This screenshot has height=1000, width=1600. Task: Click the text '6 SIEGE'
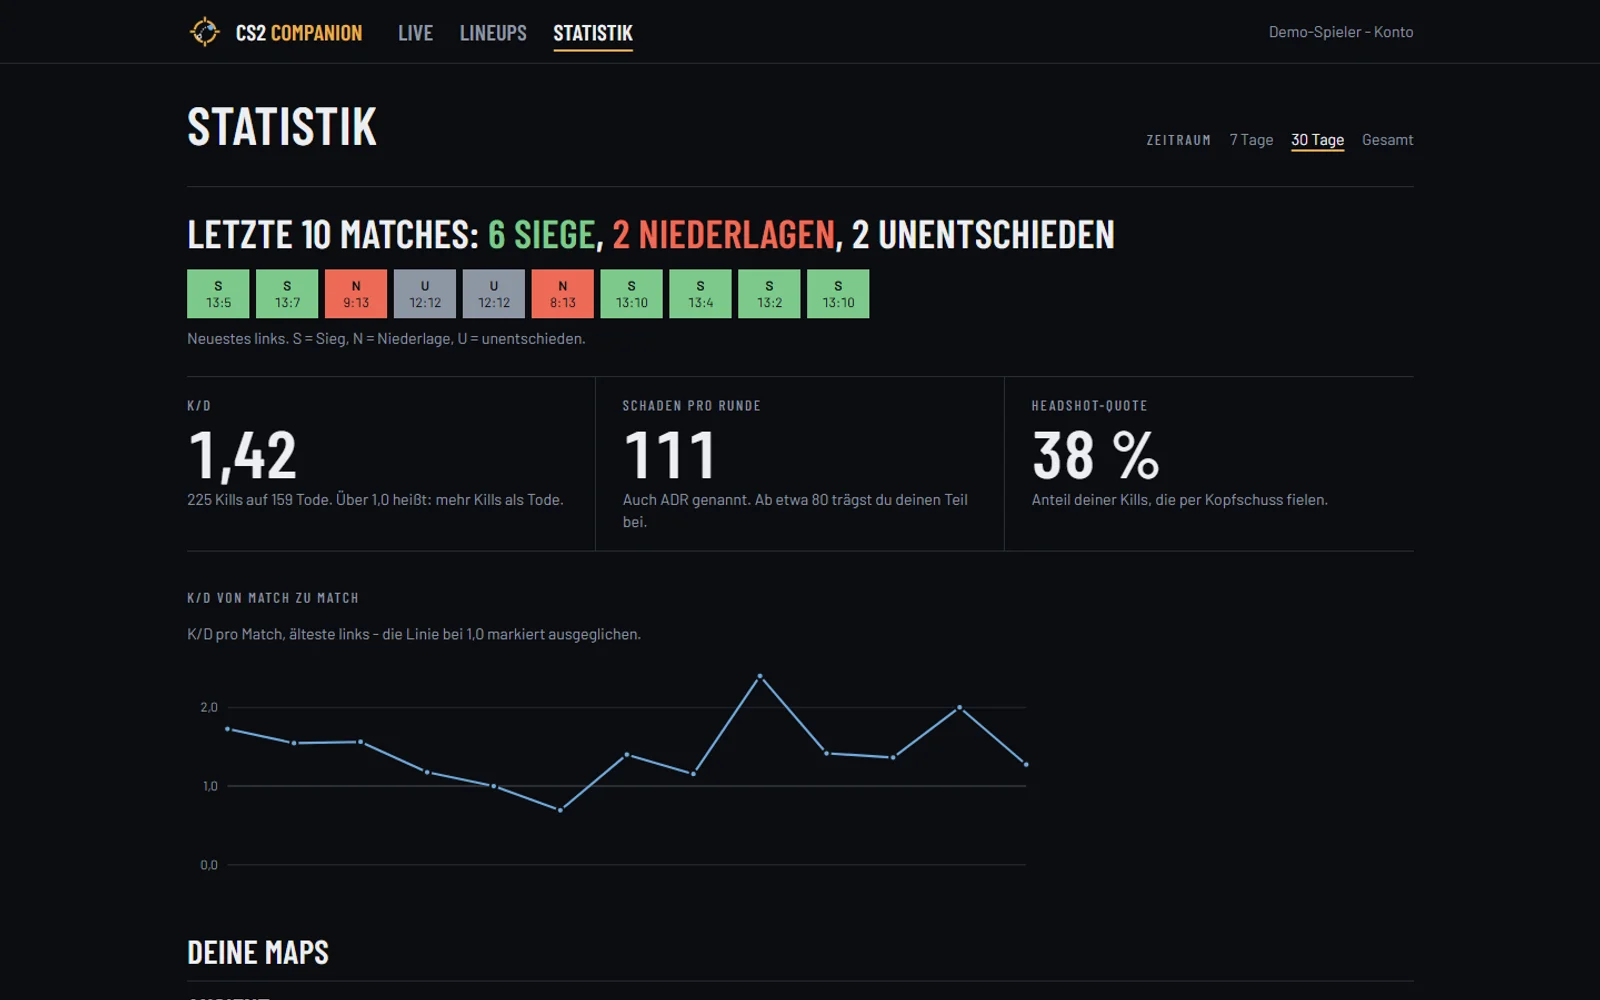coord(541,235)
